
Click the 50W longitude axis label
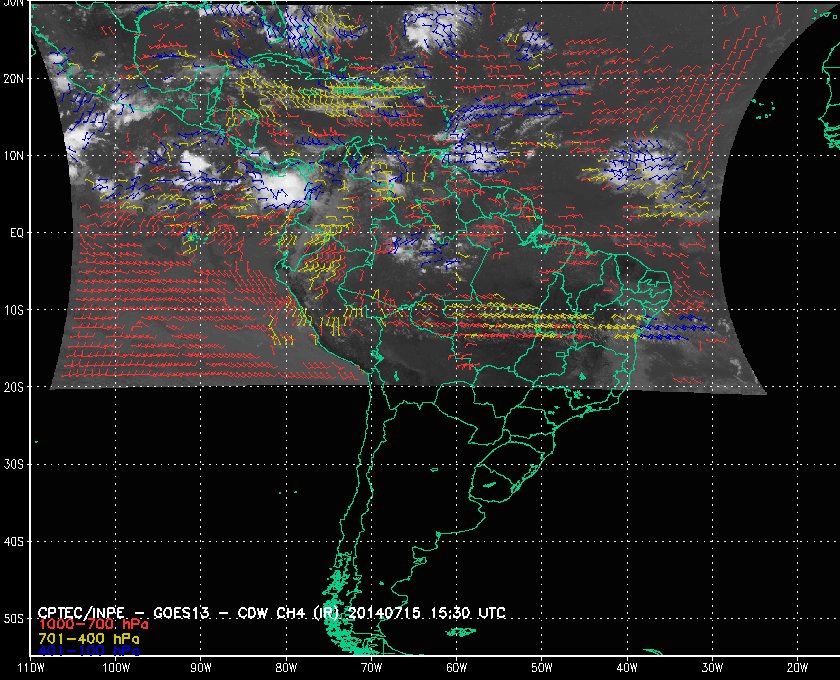(542, 668)
